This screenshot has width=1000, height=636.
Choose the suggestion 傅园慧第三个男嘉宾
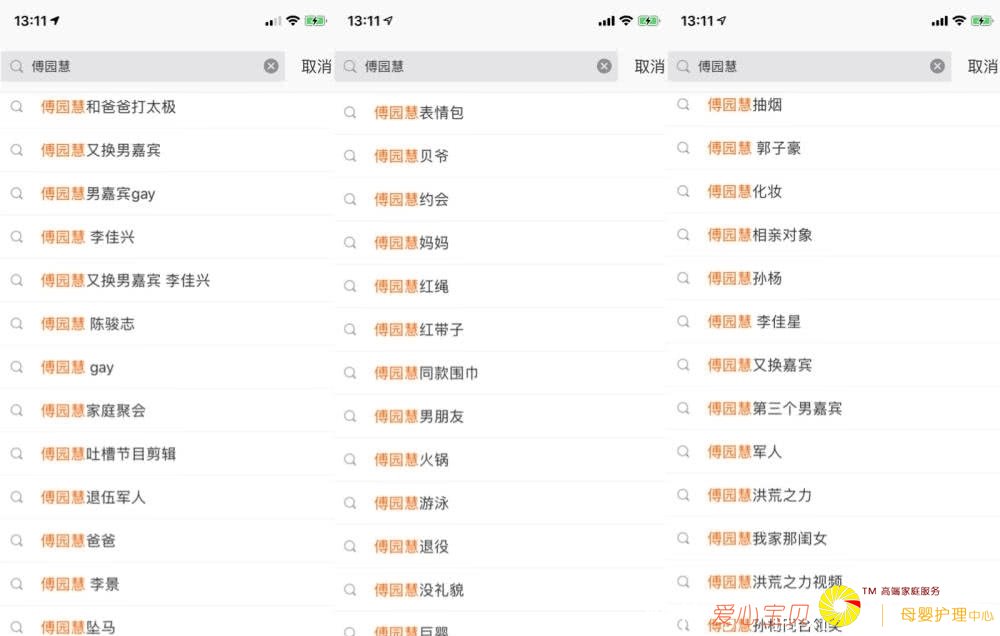coord(774,408)
